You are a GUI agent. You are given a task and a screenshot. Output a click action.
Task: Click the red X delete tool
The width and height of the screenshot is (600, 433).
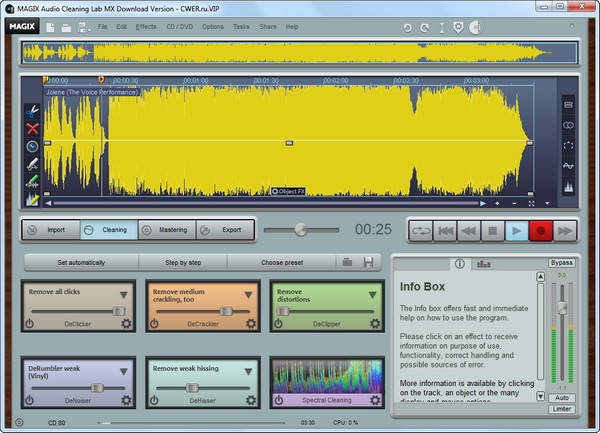[x=32, y=128]
